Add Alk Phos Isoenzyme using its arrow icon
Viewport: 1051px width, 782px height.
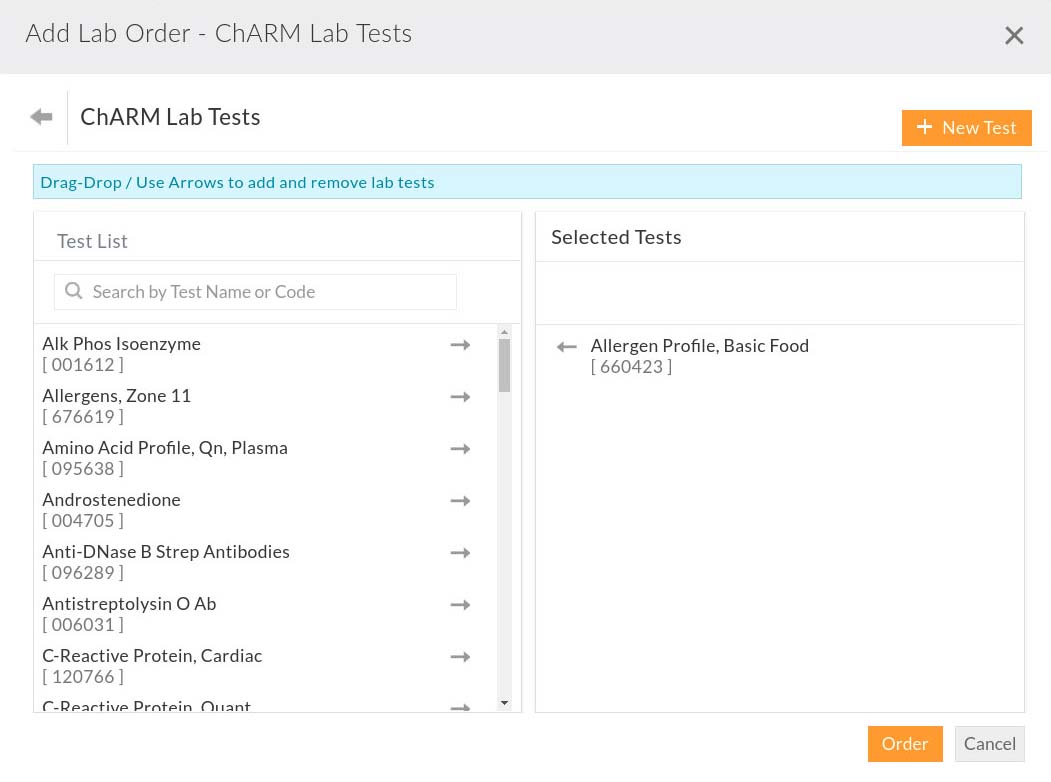coord(460,344)
